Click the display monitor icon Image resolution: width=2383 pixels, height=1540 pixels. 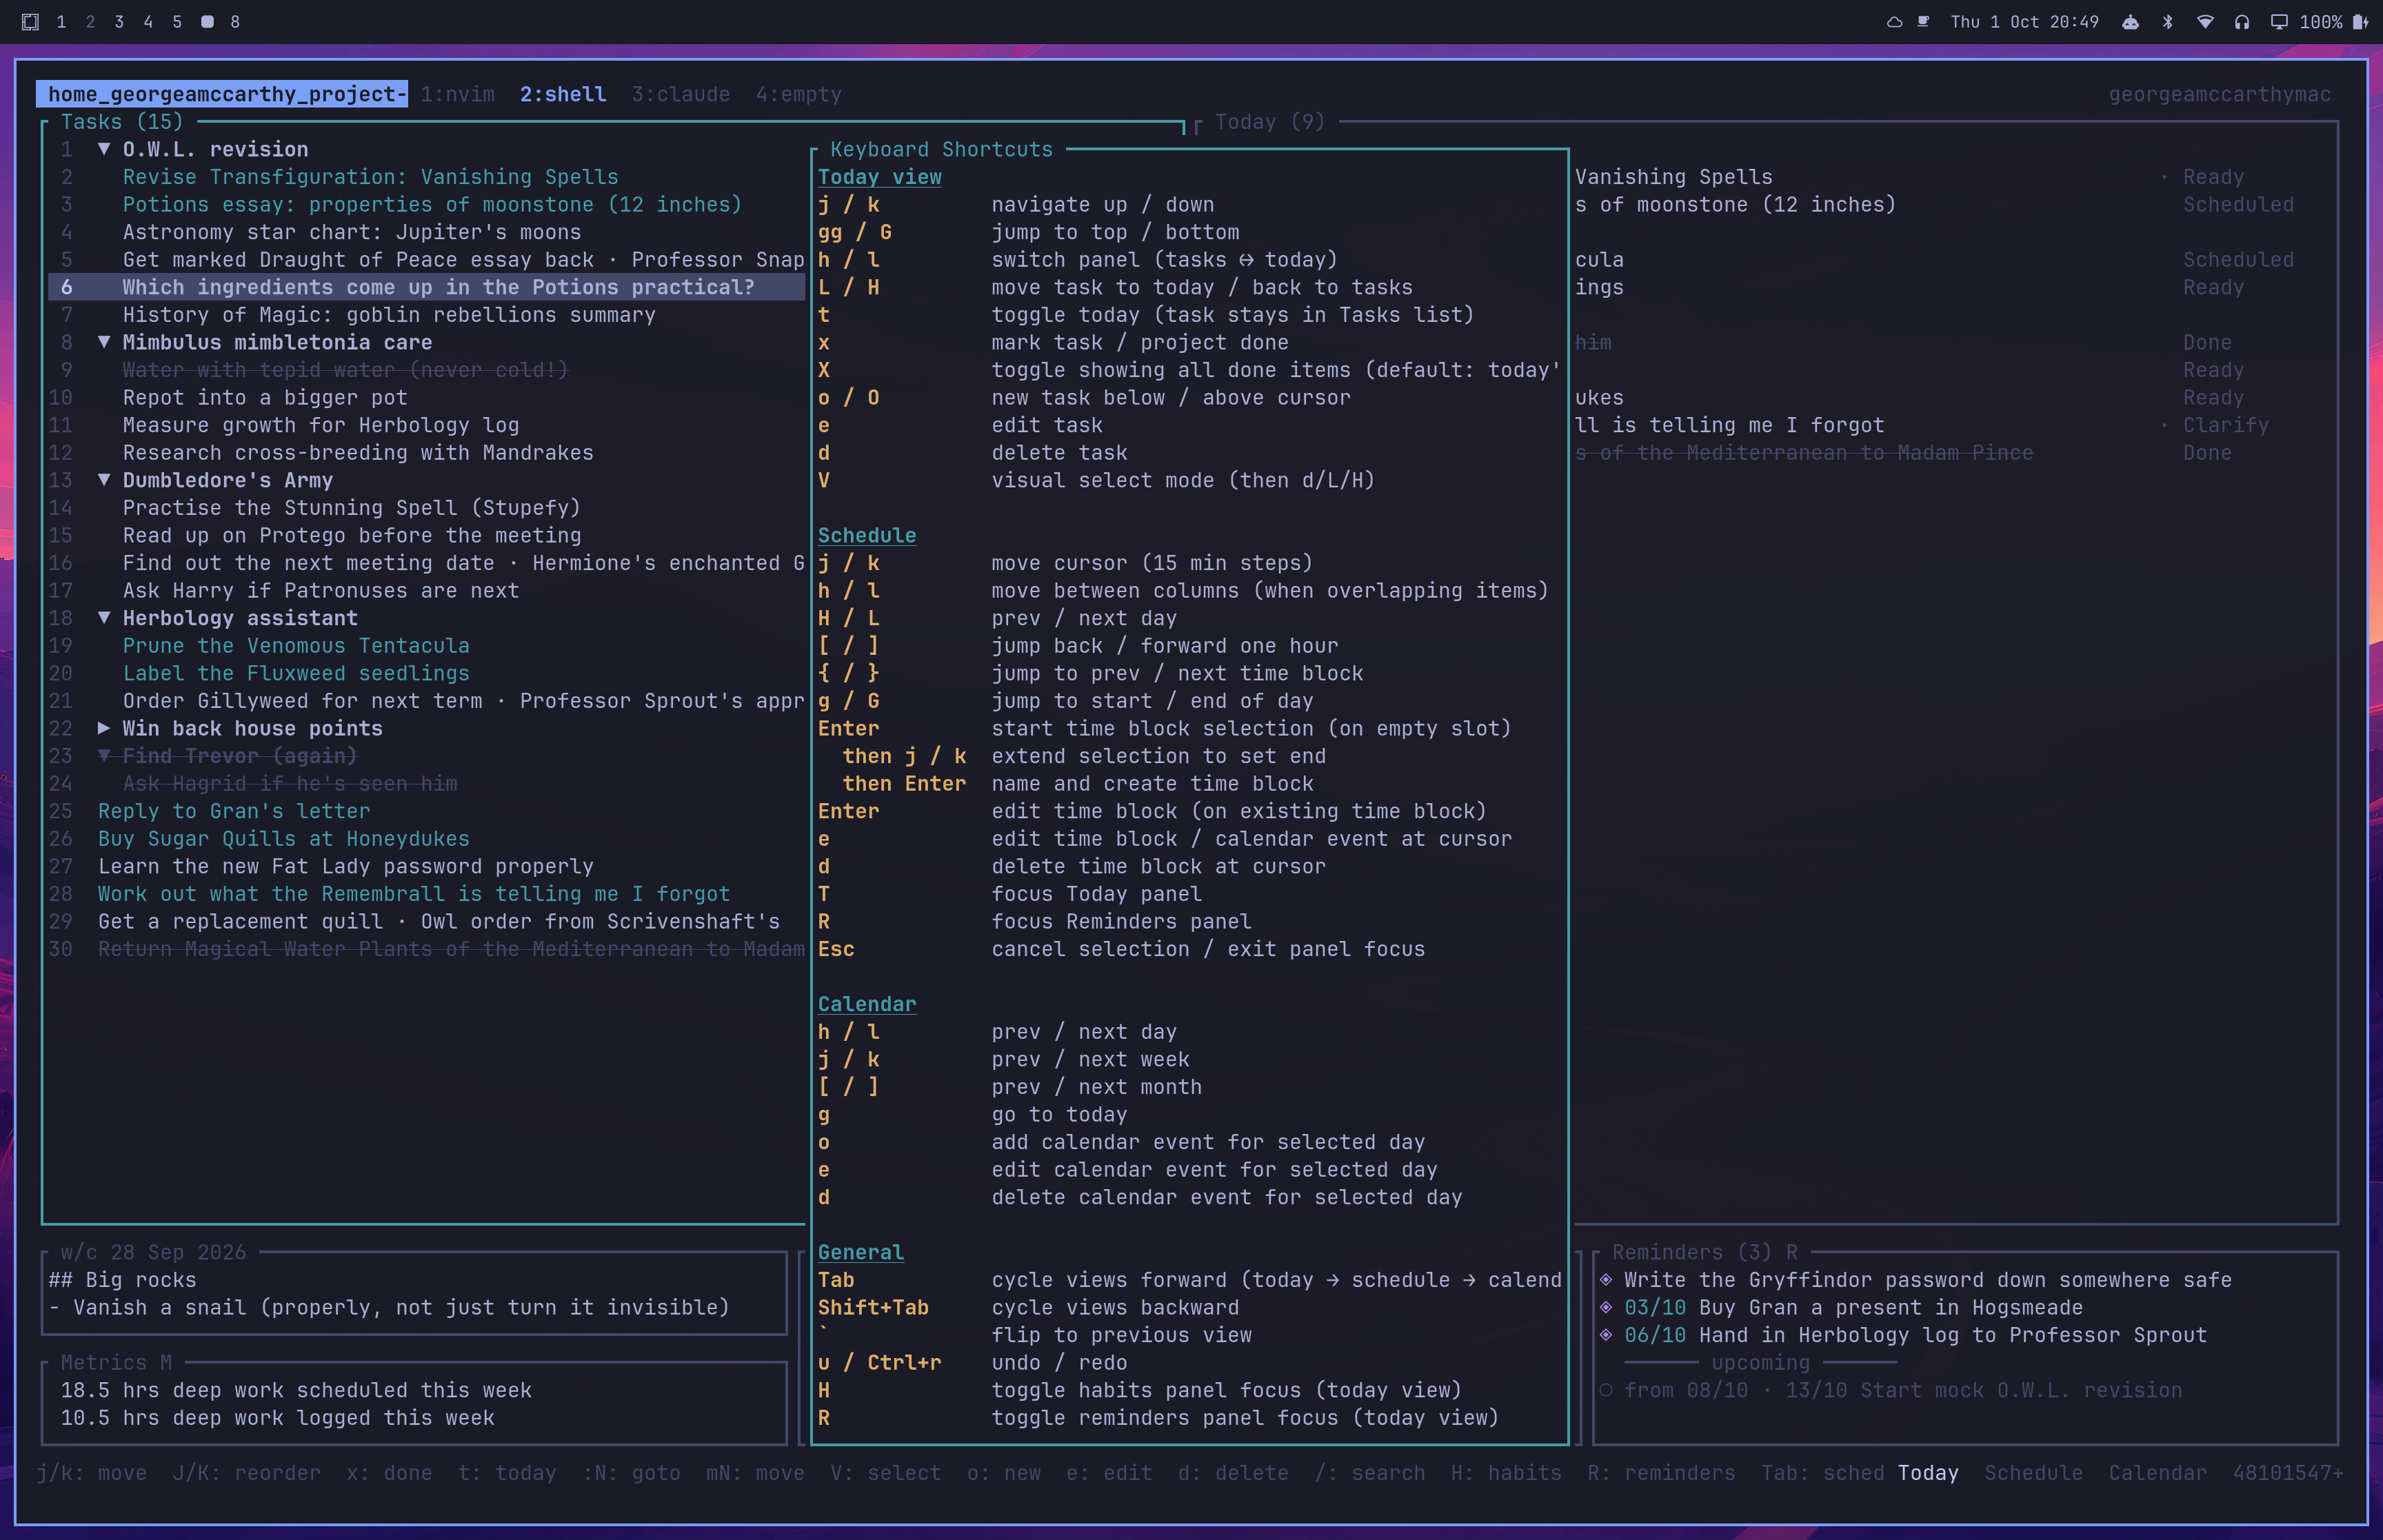pyautogui.click(x=2279, y=22)
